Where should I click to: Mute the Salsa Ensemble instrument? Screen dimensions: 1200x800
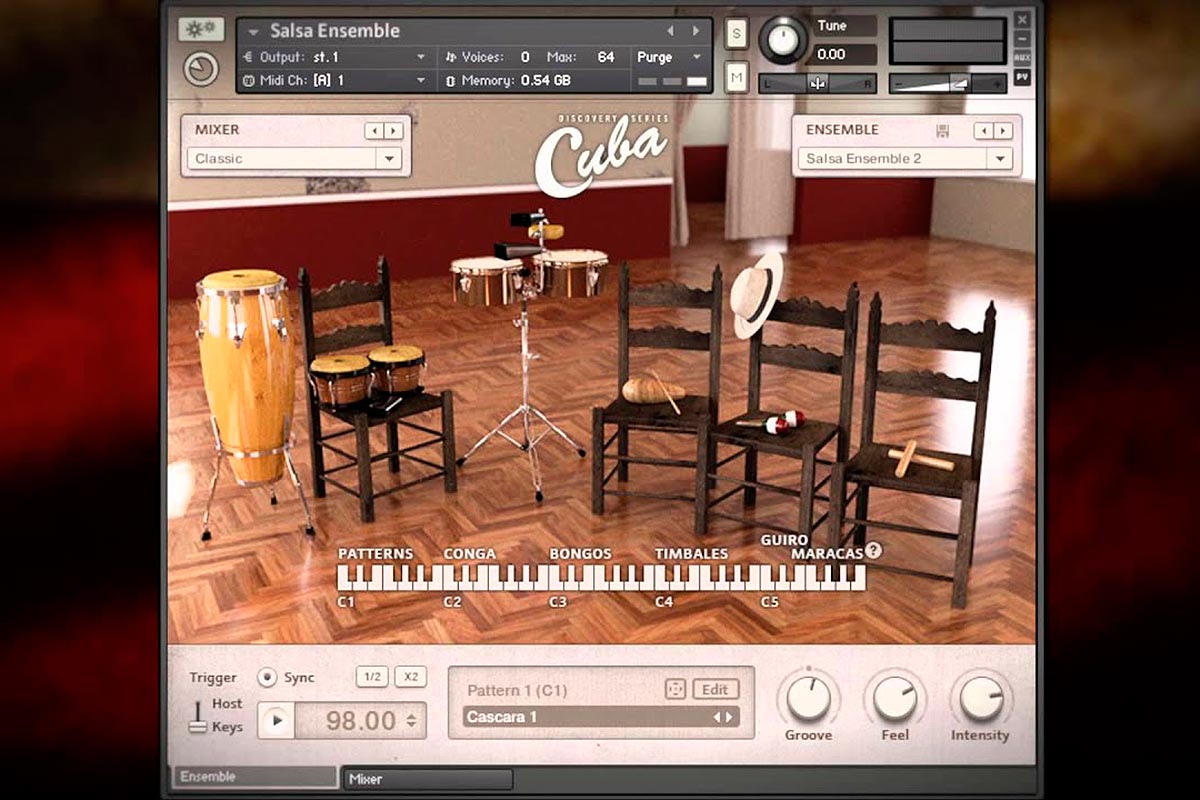coord(737,76)
